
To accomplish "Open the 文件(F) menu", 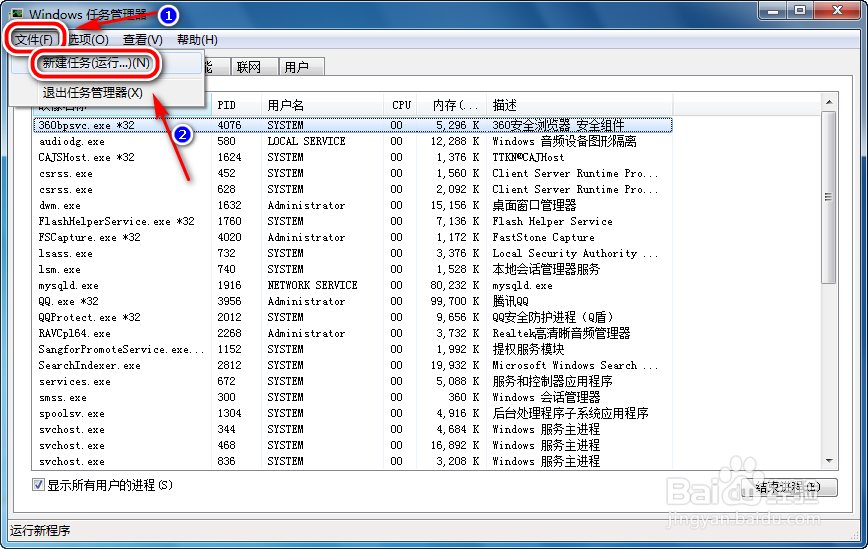I will 34,40.
